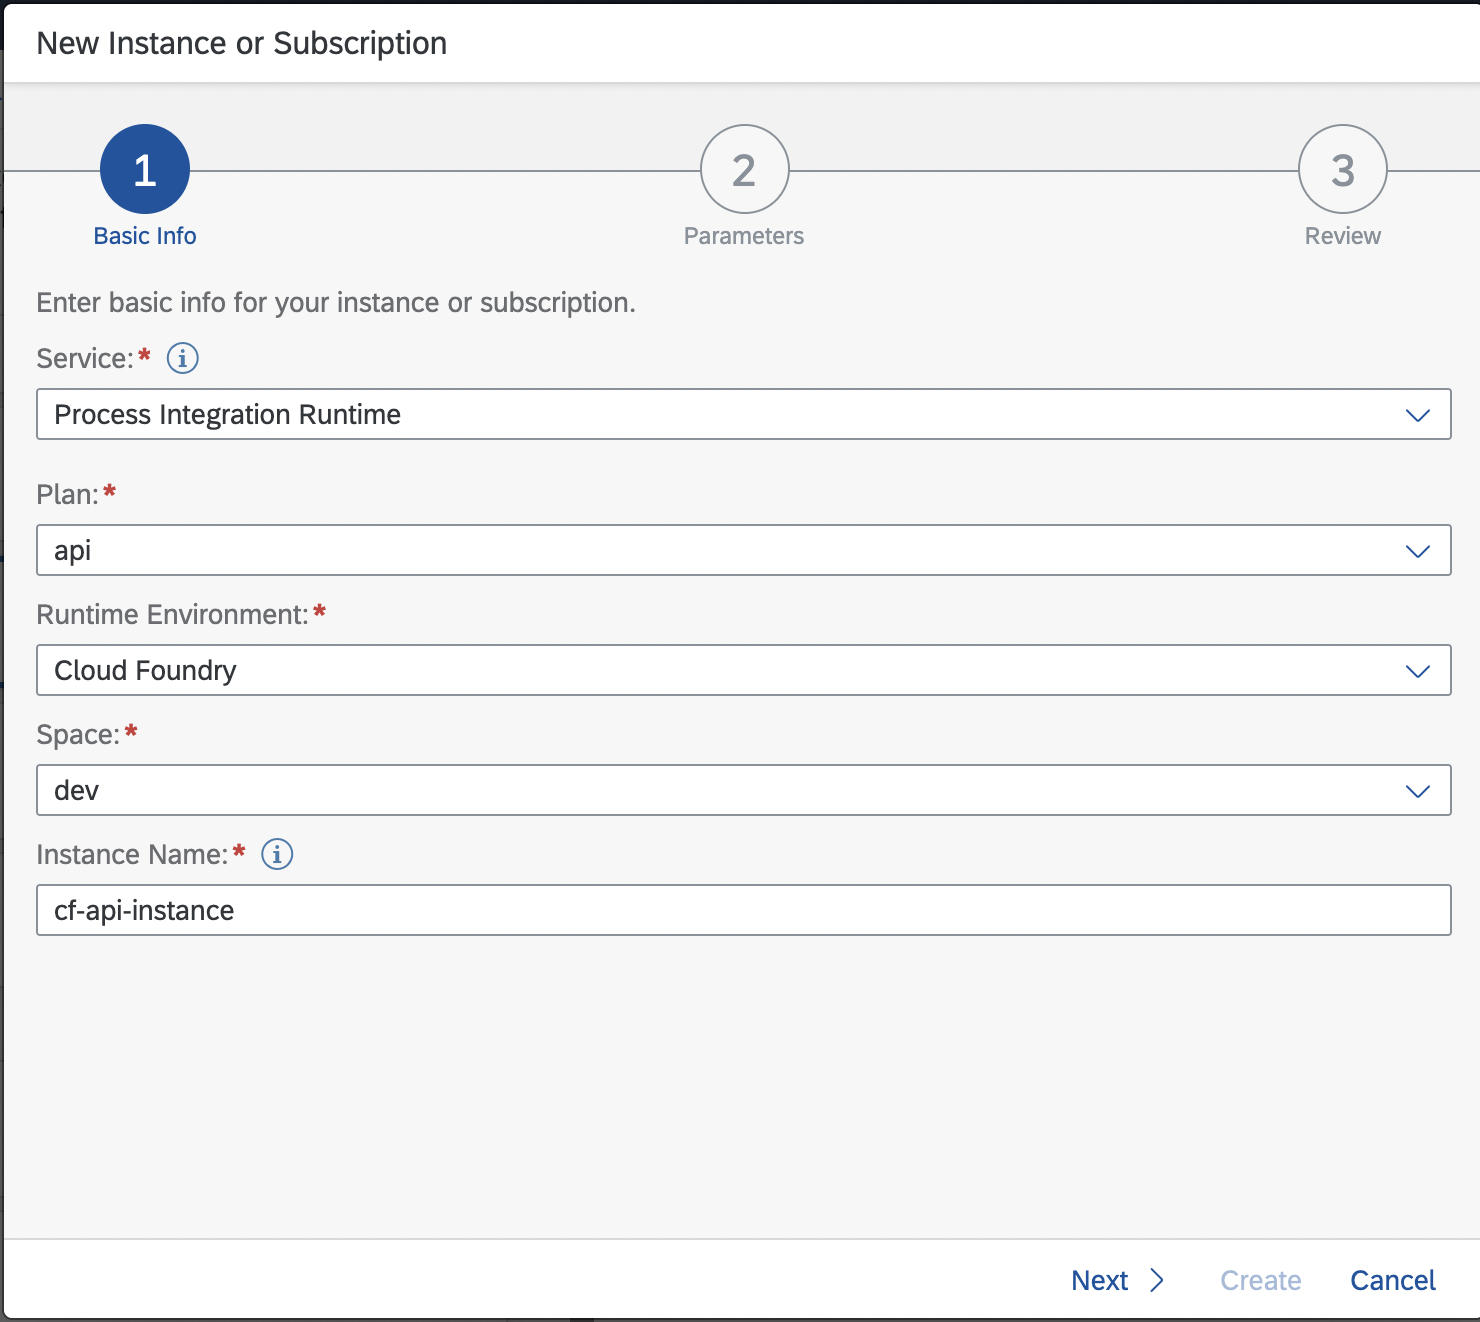The width and height of the screenshot is (1480, 1322).
Task: Open the Plan dropdown arrow
Action: (x=1417, y=551)
